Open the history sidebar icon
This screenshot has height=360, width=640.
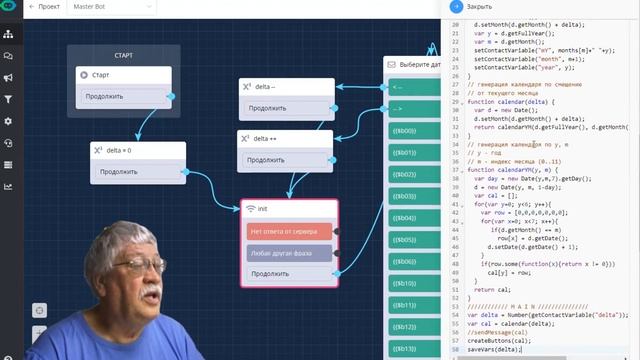coord(8,143)
